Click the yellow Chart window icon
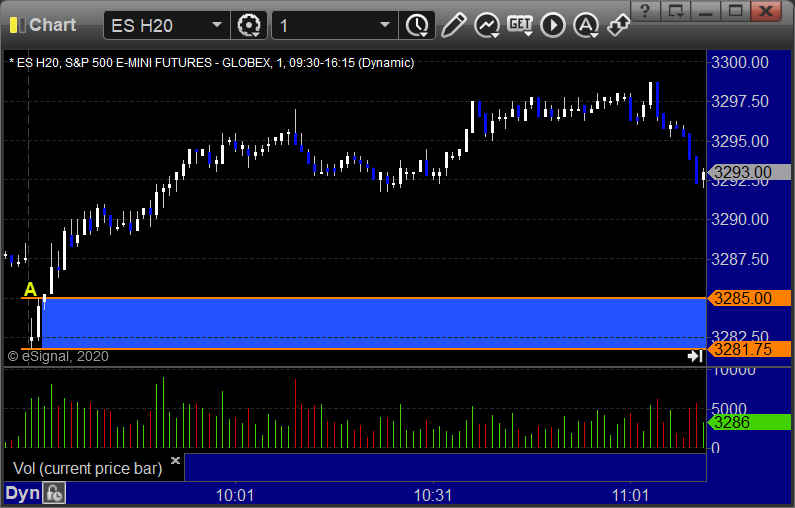This screenshot has width=795, height=508. tap(17, 25)
